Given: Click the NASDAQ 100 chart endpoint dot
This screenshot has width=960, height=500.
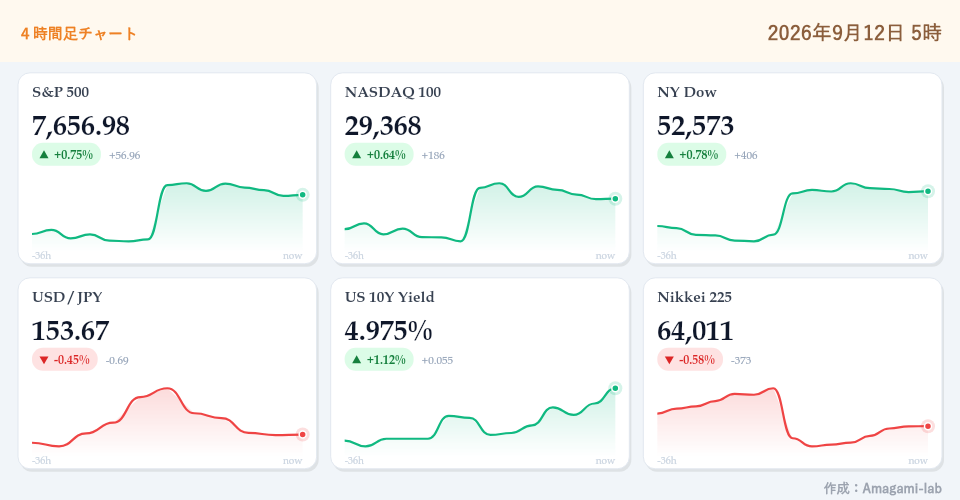Looking at the screenshot, I should tap(615, 199).
